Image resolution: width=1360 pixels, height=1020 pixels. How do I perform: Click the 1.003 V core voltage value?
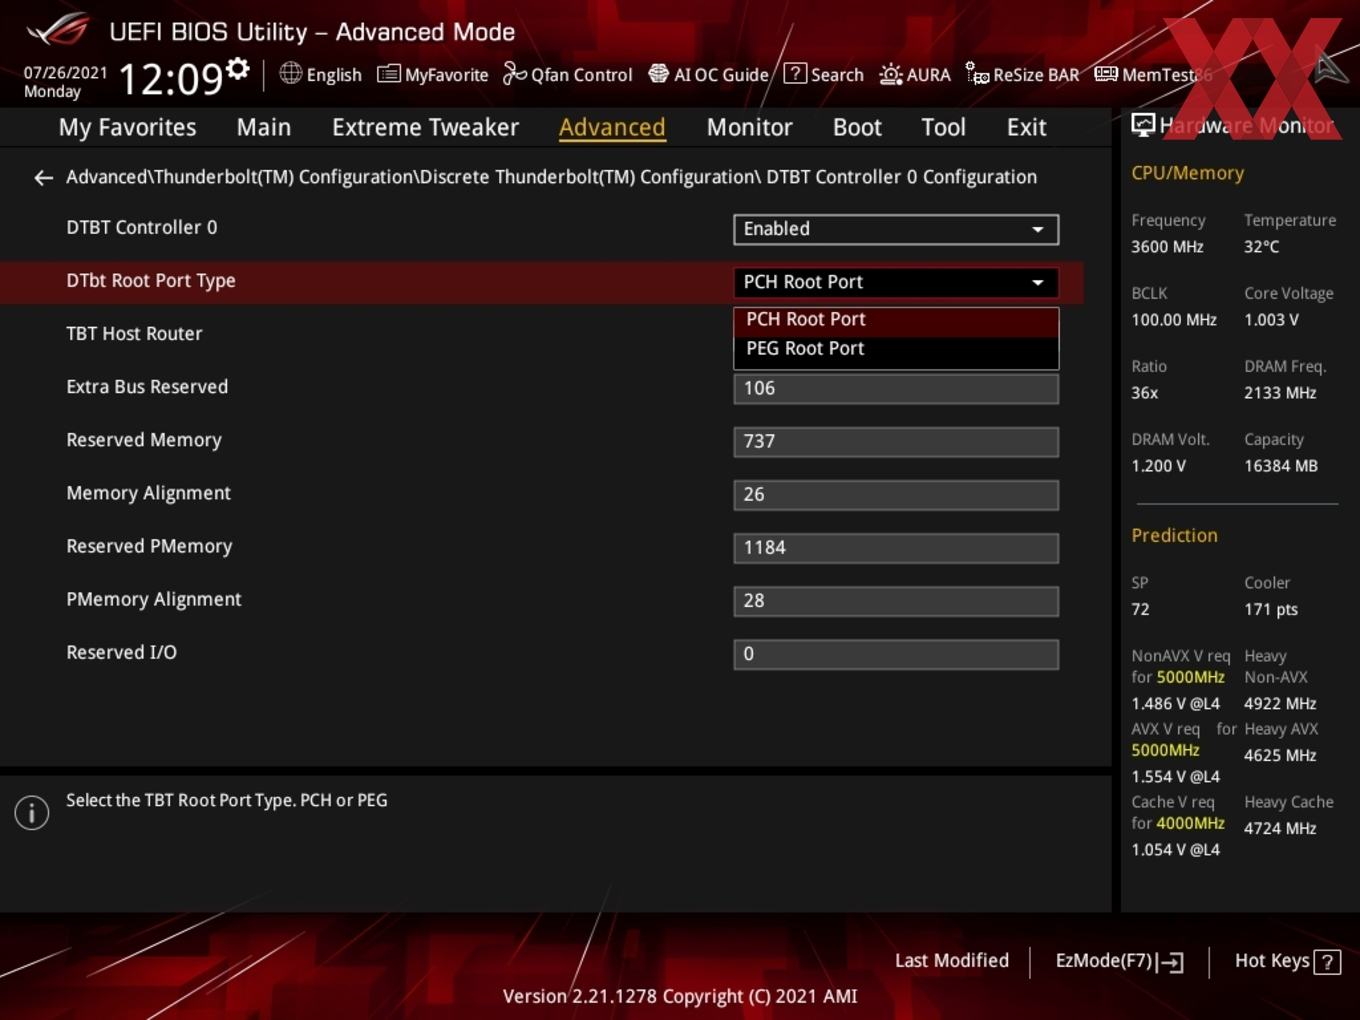click(x=1271, y=320)
